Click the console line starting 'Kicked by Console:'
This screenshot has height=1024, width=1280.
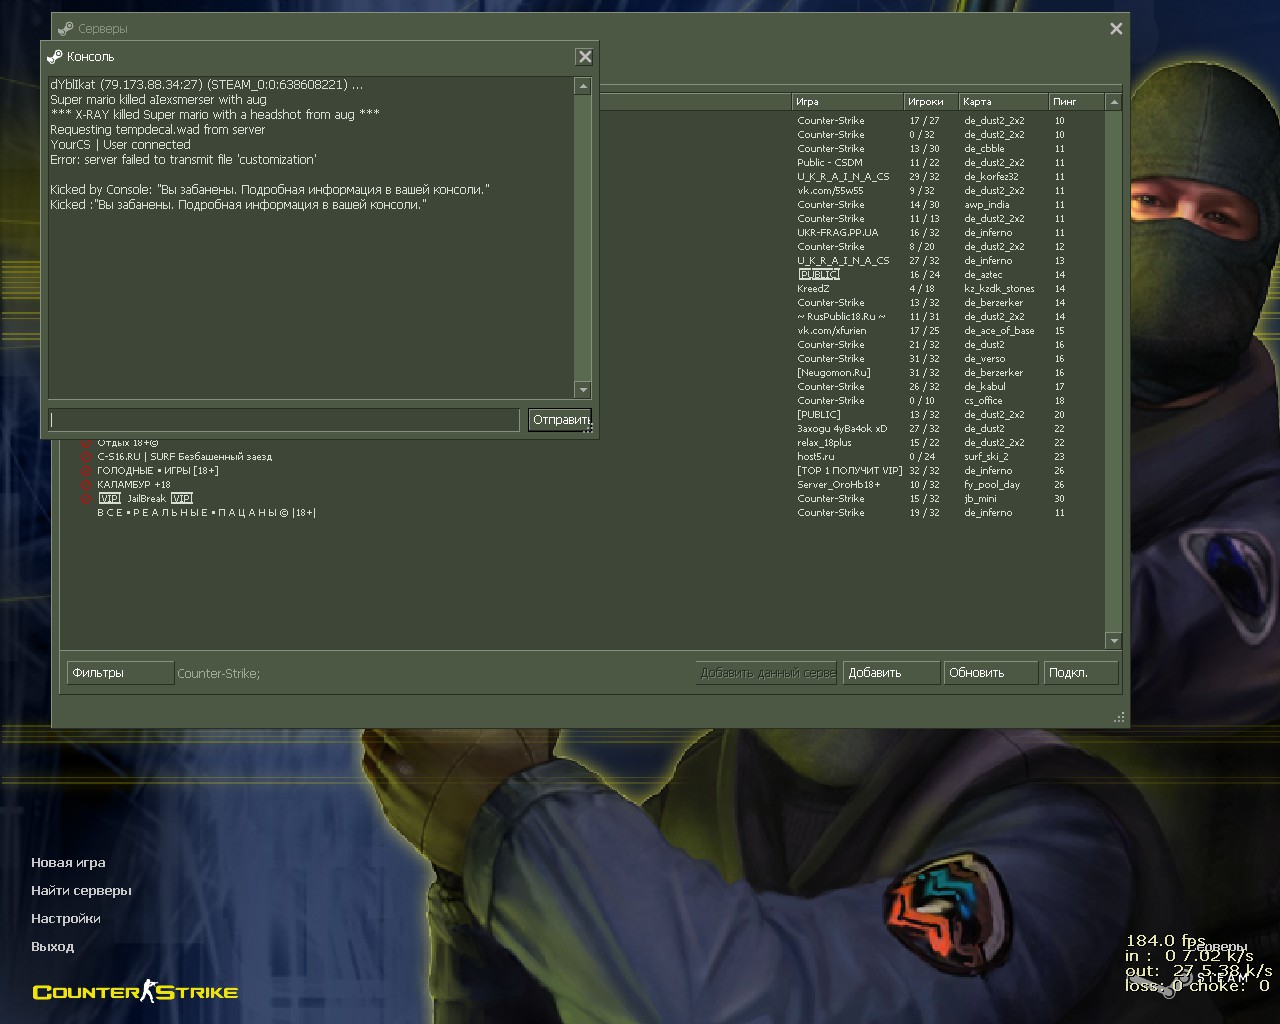(x=270, y=190)
